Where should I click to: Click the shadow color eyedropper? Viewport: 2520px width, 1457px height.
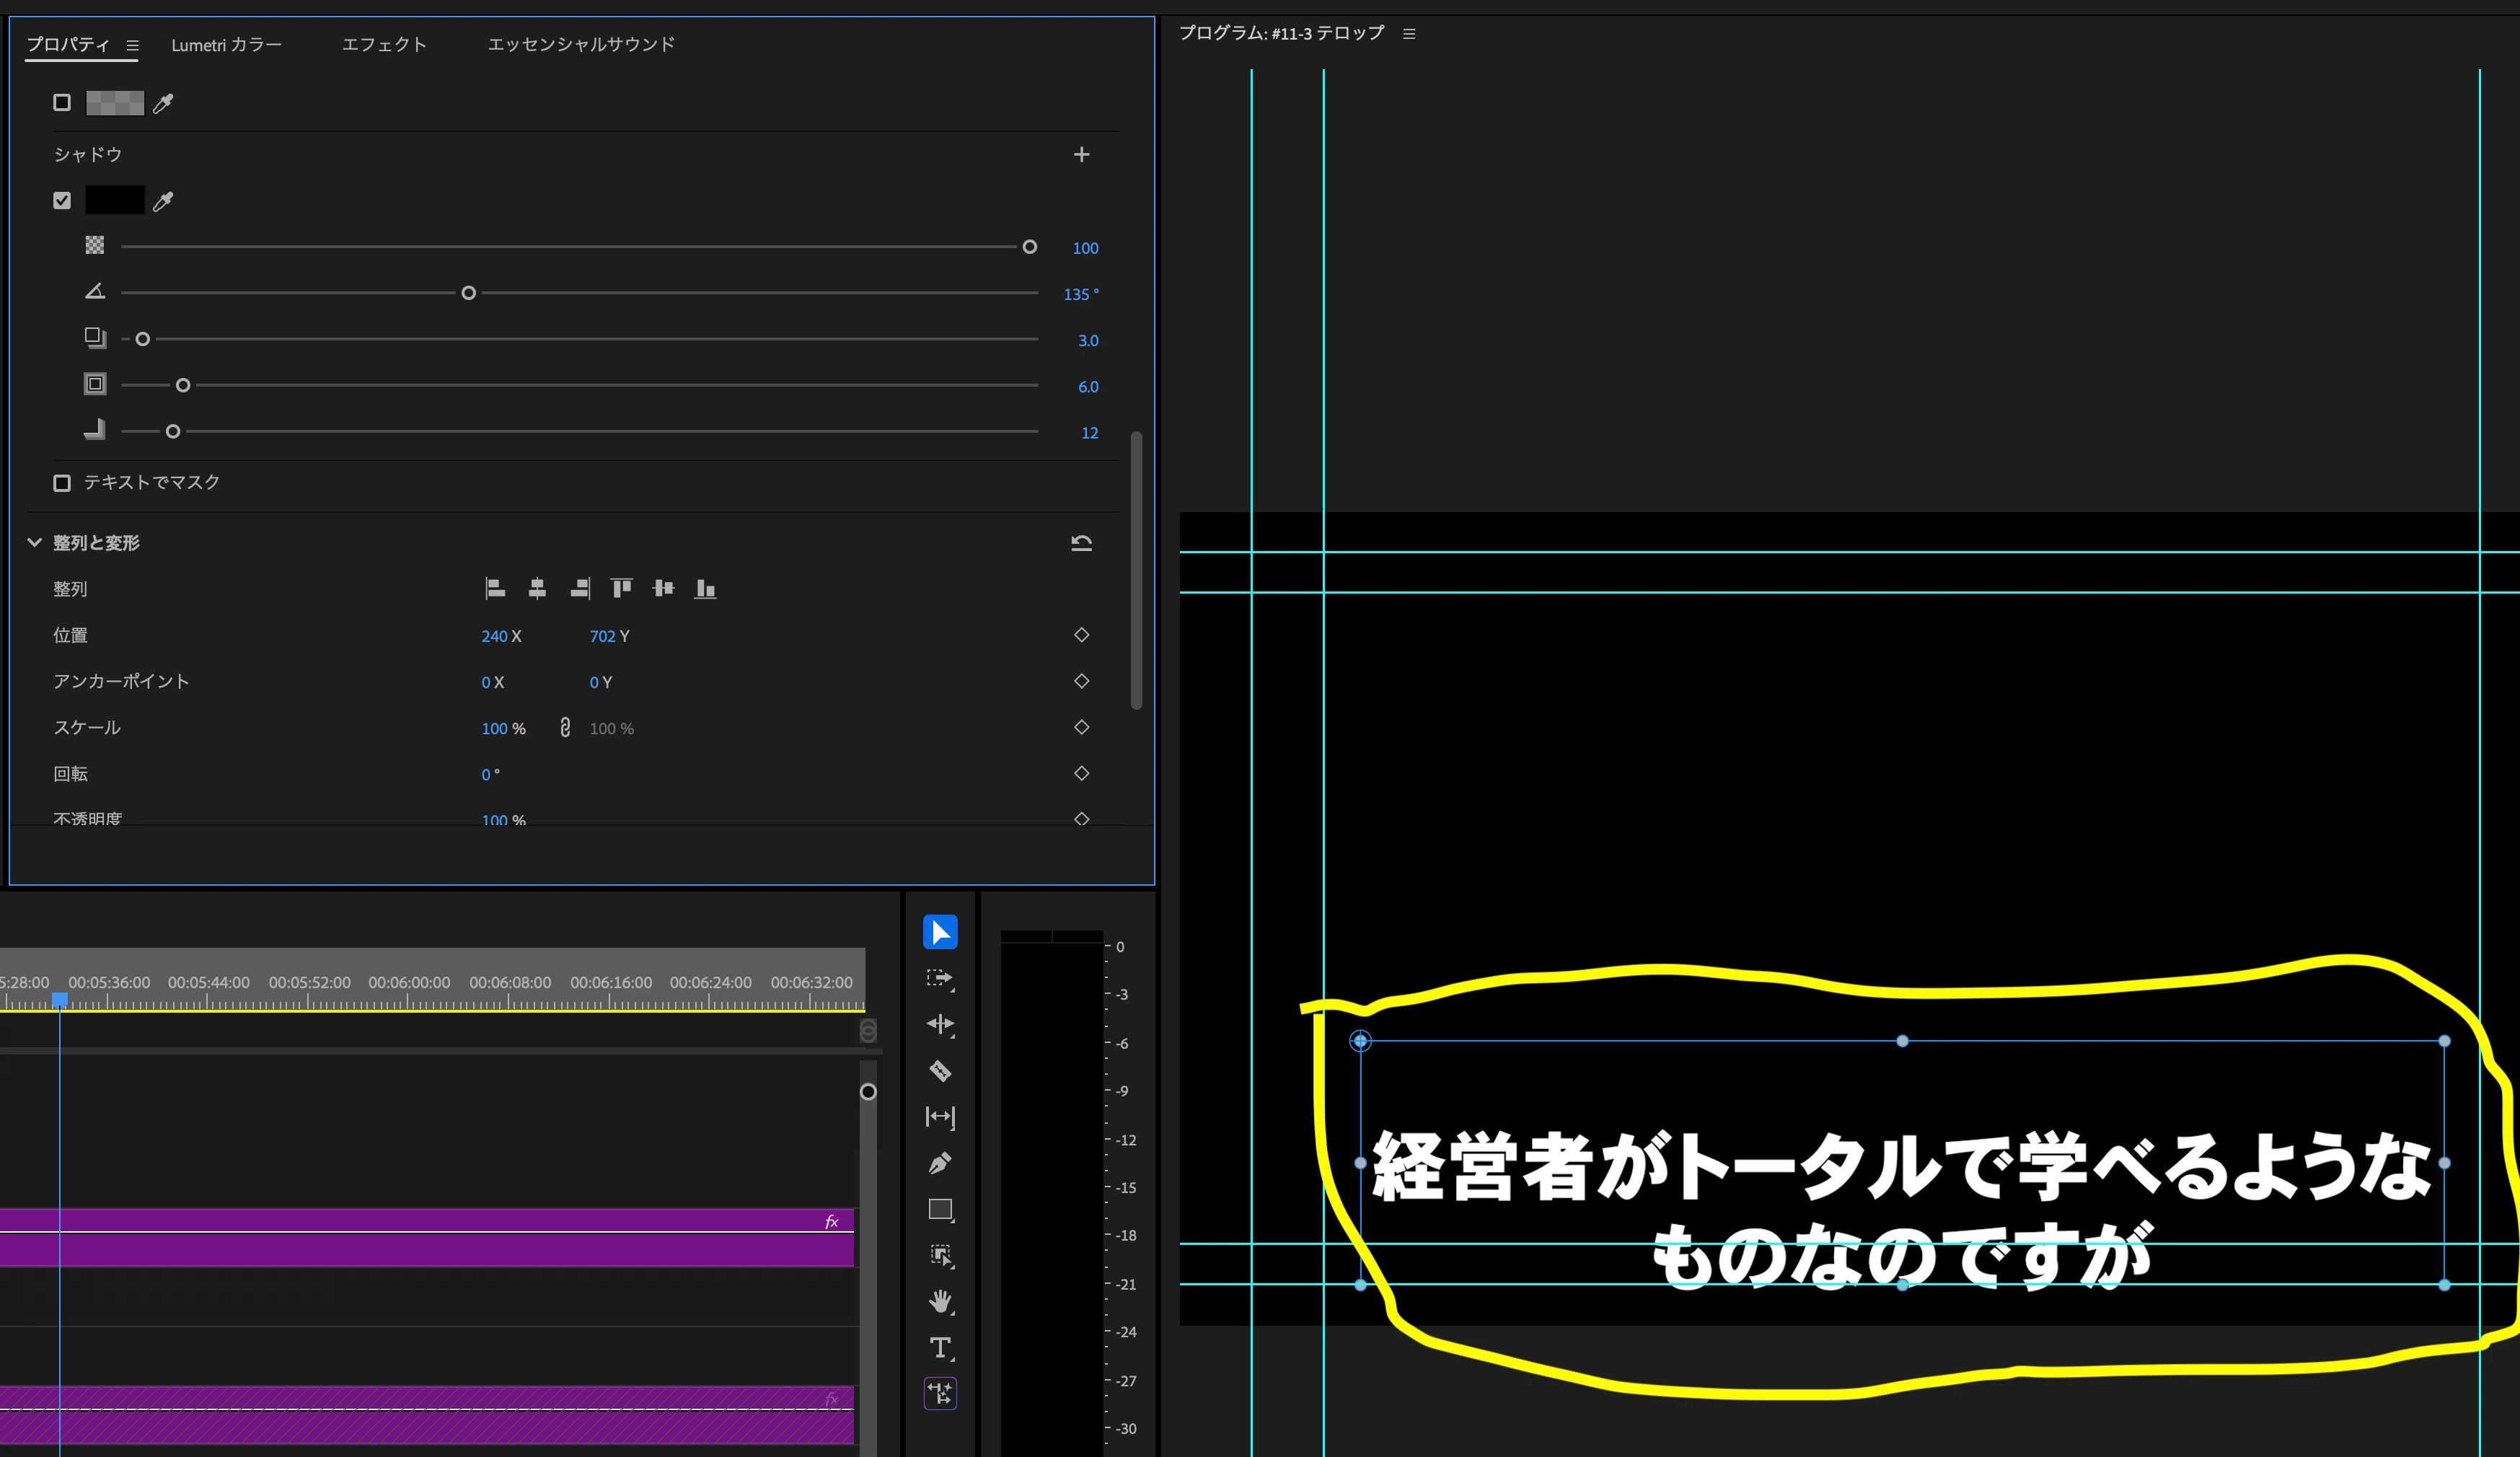pos(163,201)
